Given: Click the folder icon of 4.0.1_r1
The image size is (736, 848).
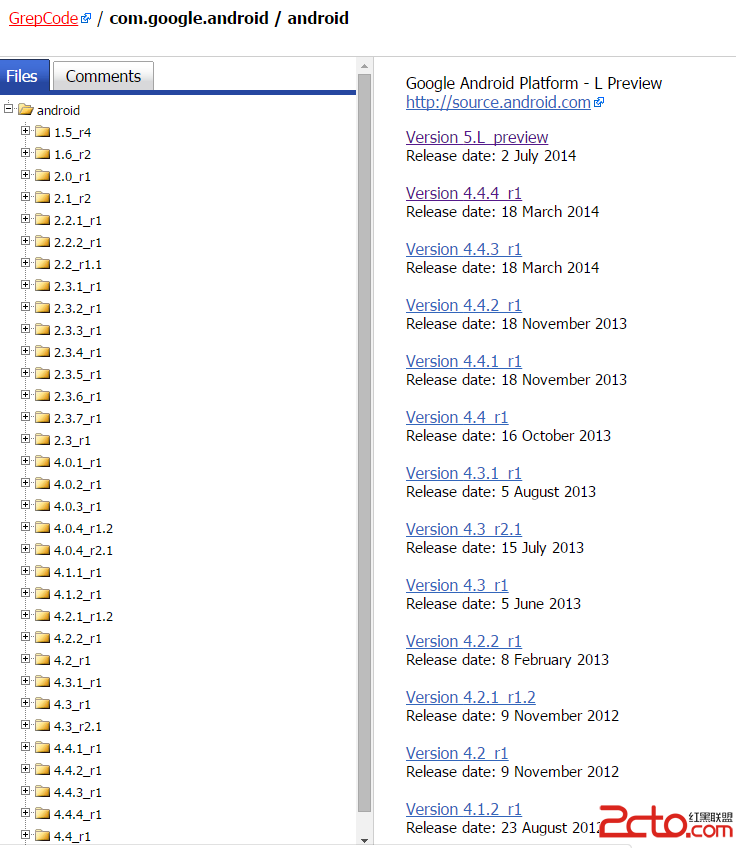Looking at the screenshot, I should click(42, 462).
